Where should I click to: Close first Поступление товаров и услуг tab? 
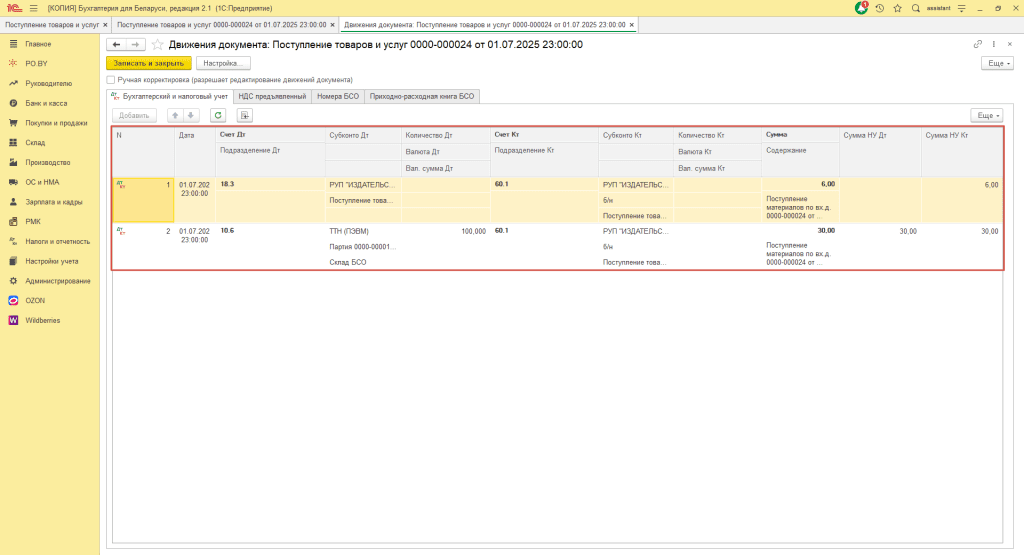coord(105,25)
